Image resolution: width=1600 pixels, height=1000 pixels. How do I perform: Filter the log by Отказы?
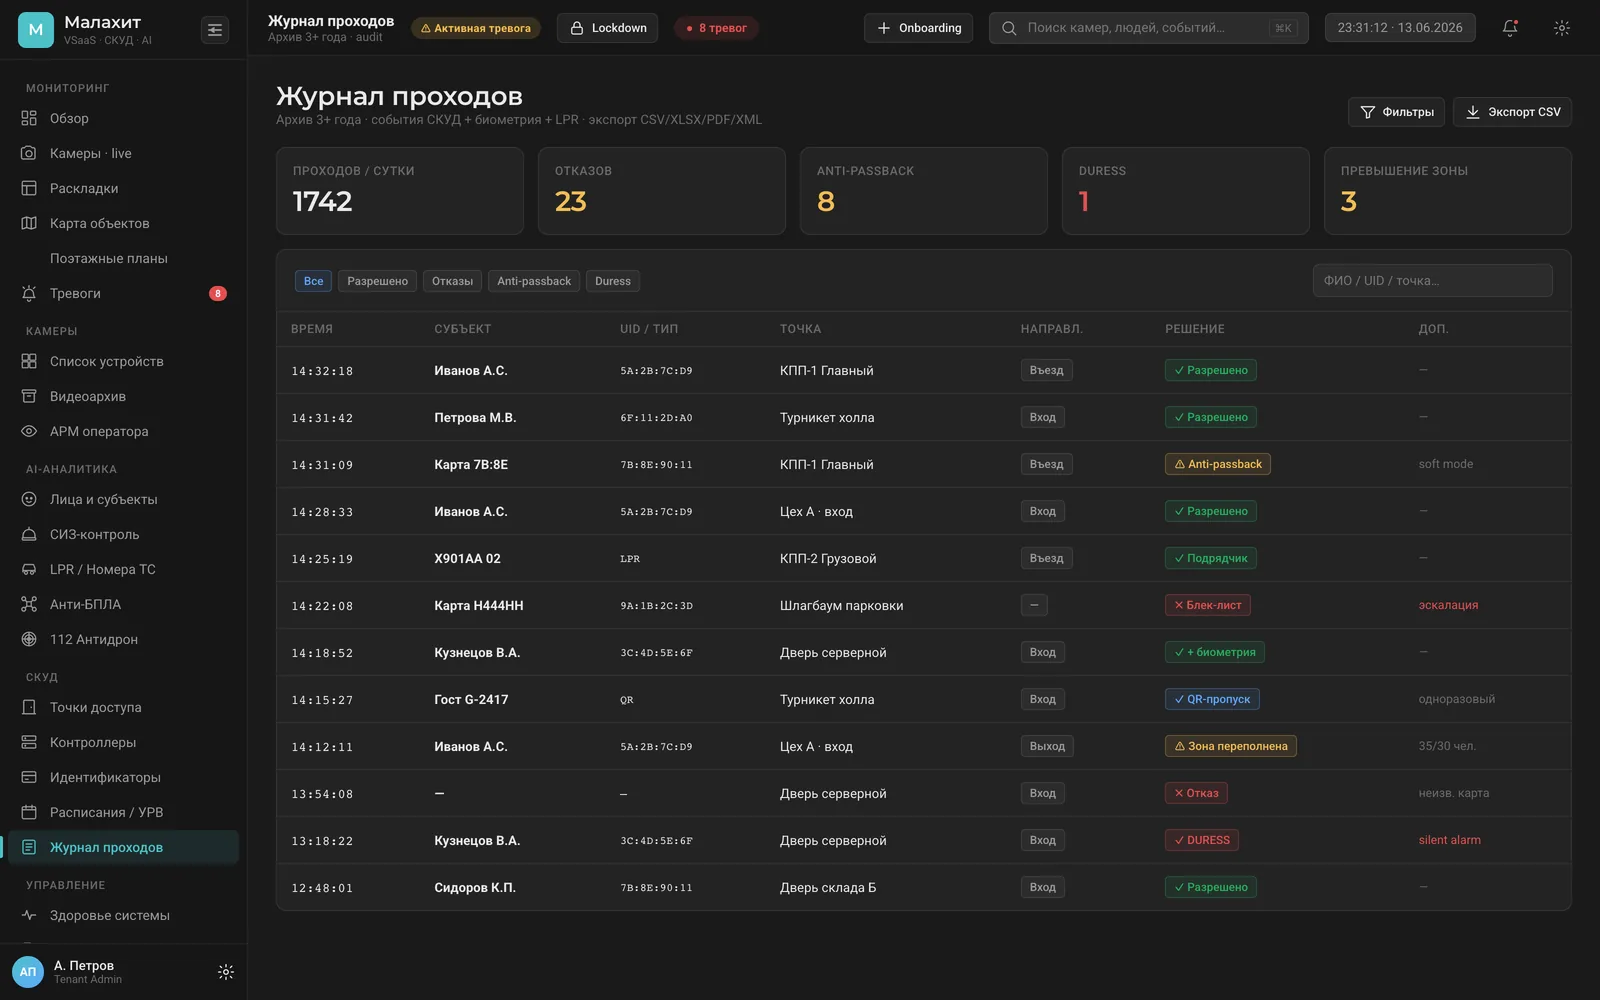[452, 281]
